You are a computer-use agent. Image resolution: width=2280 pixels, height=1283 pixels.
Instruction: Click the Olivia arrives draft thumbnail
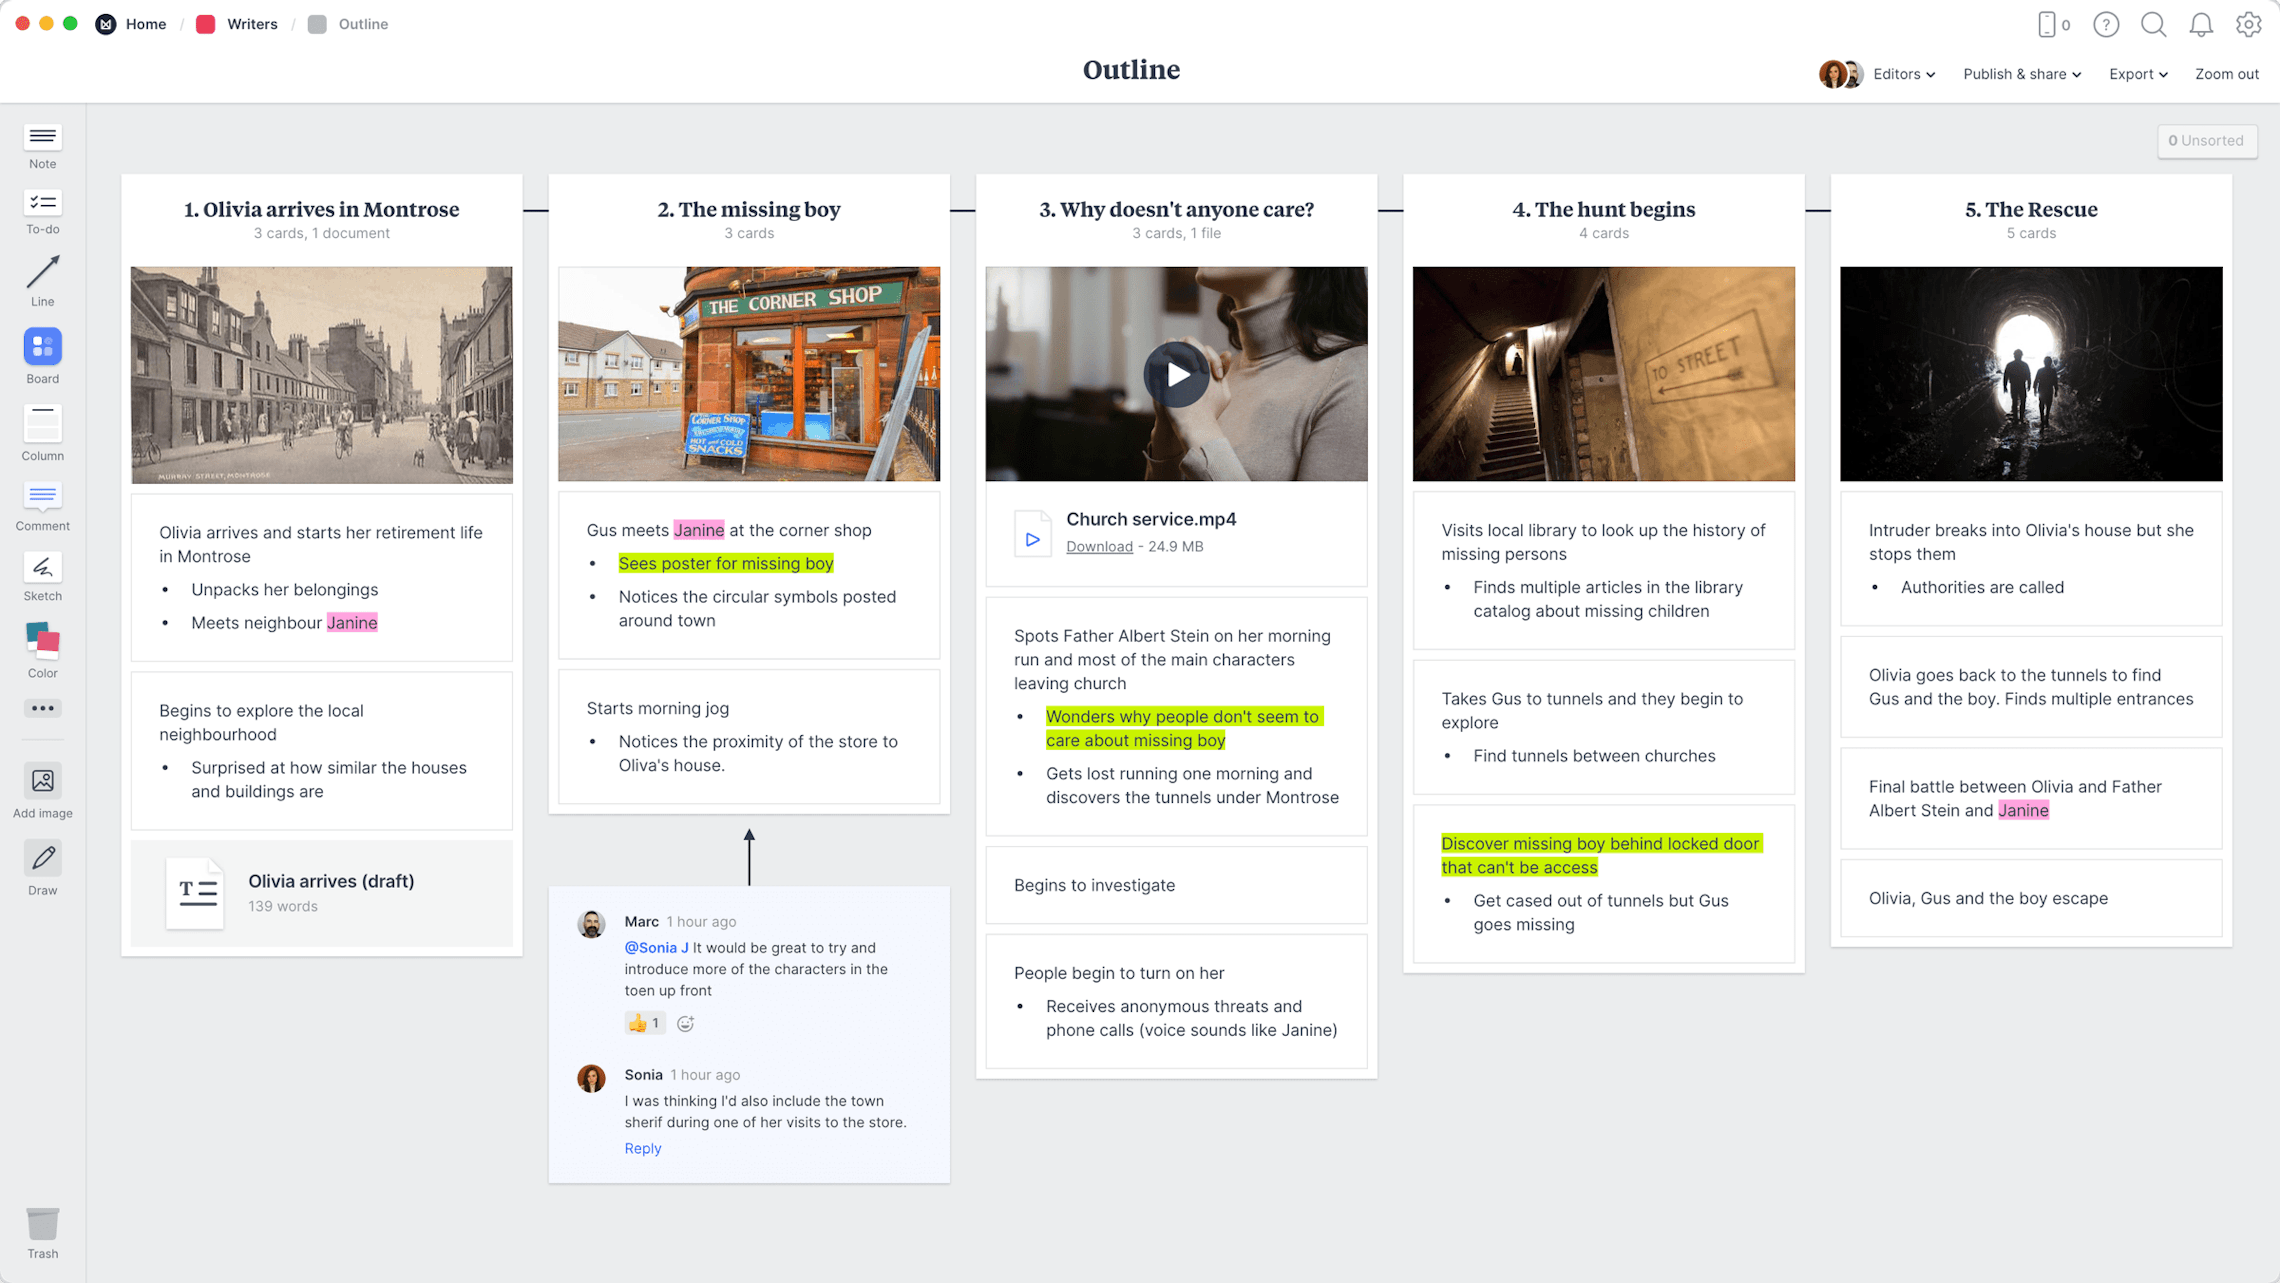click(x=197, y=893)
